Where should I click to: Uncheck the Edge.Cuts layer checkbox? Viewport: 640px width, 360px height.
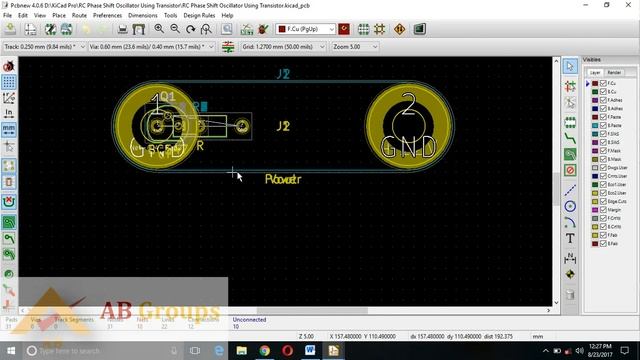603,201
